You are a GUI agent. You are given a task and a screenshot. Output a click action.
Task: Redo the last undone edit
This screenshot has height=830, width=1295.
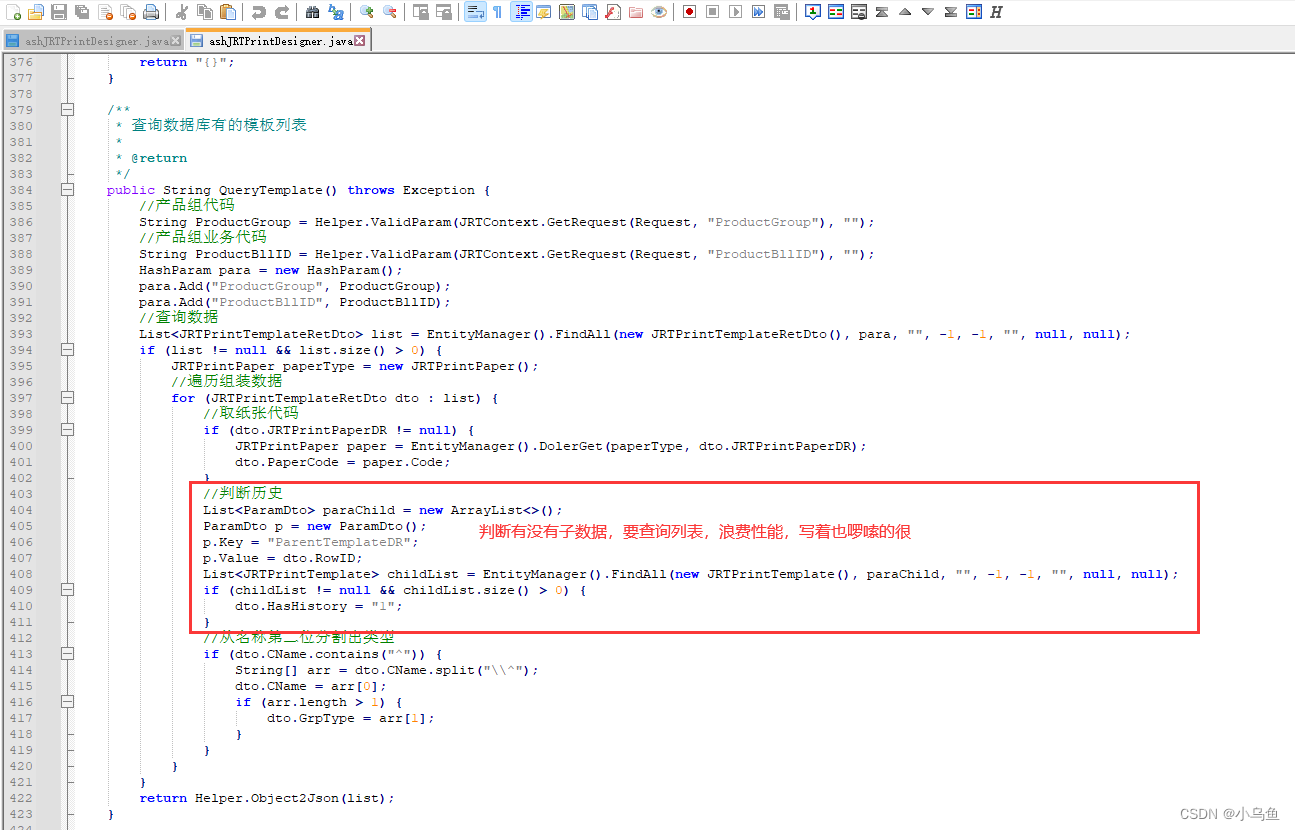[282, 12]
